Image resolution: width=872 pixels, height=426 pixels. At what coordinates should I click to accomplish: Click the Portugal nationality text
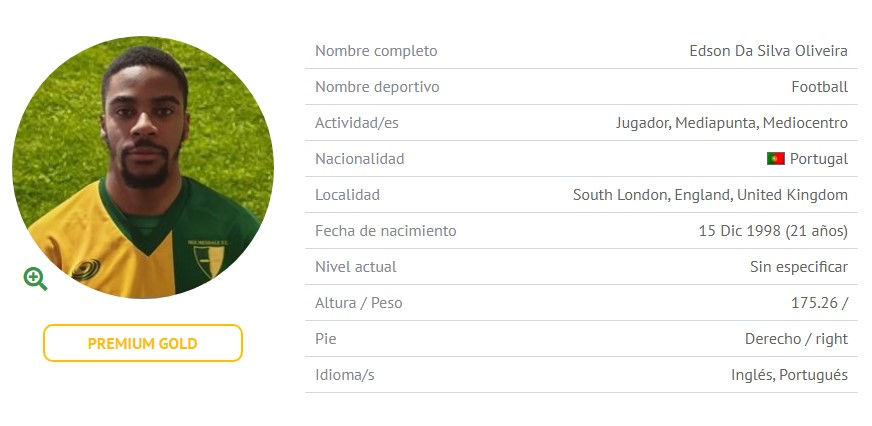819,159
